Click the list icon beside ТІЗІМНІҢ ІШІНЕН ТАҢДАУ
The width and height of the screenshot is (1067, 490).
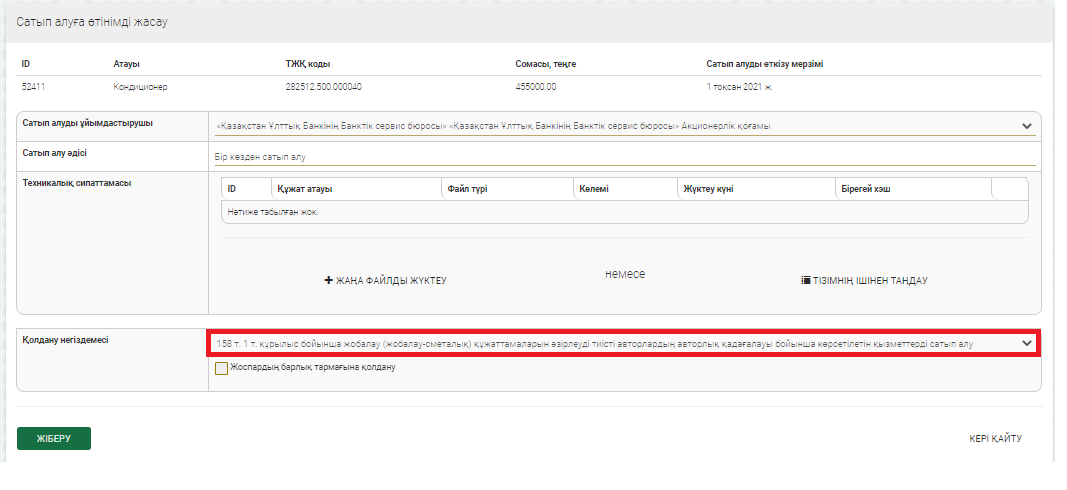(x=805, y=281)
